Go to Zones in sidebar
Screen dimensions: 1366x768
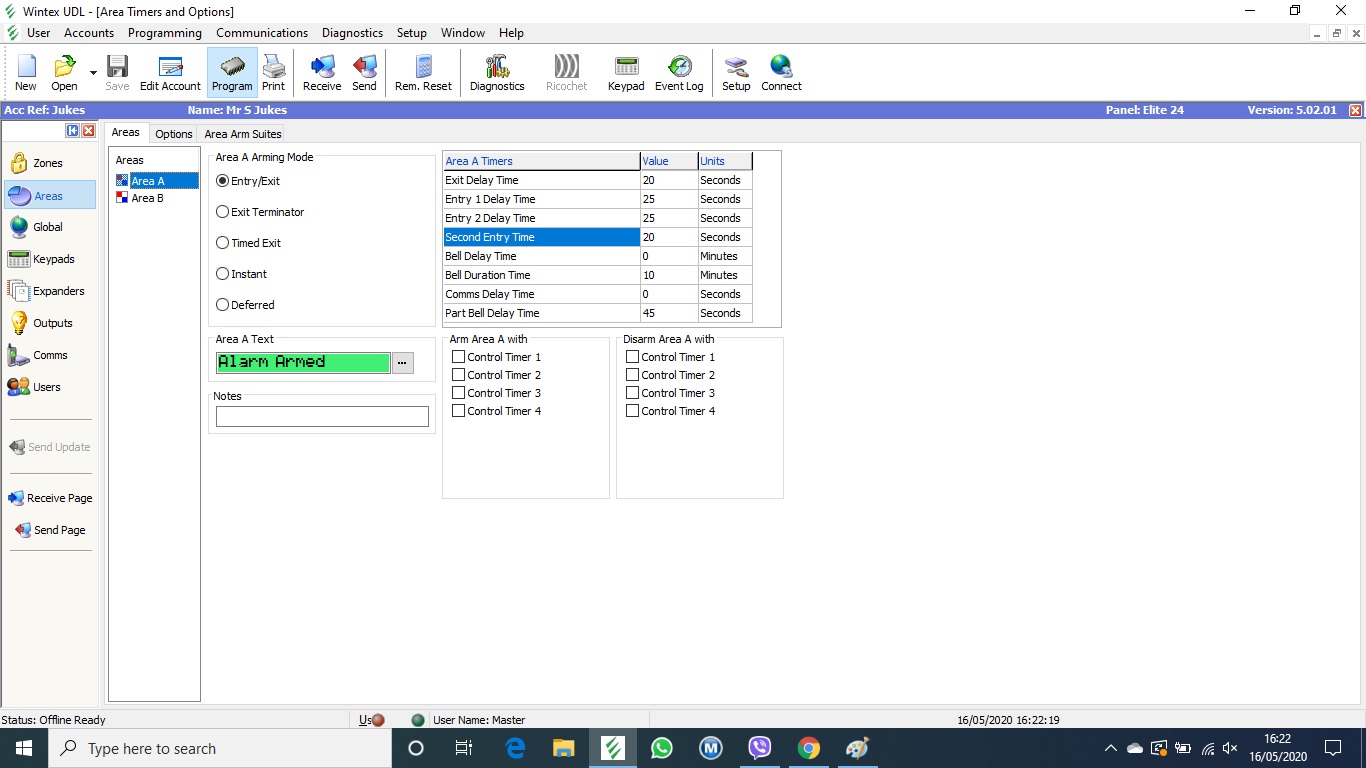pyautogui.click(x=49, y=163)
